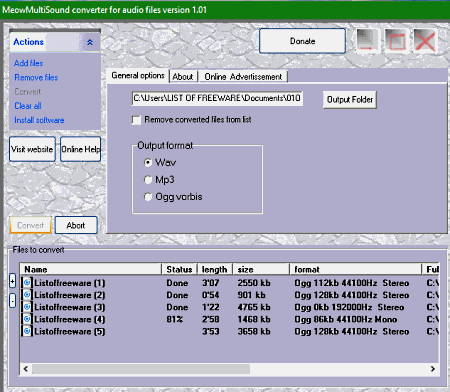Switch to the About tab
Screen dimensions: 450x392
point(183,77)
